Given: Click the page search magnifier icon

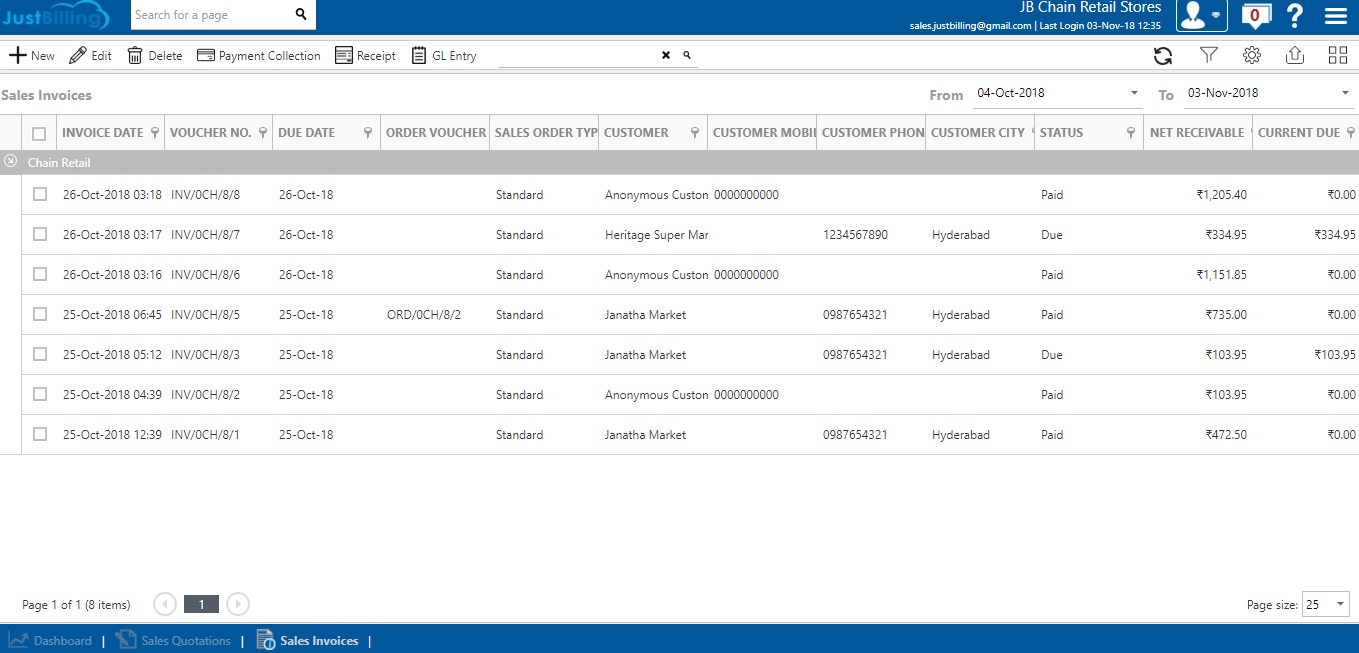Looking at the screenshot, I should [x=301, y=15].
